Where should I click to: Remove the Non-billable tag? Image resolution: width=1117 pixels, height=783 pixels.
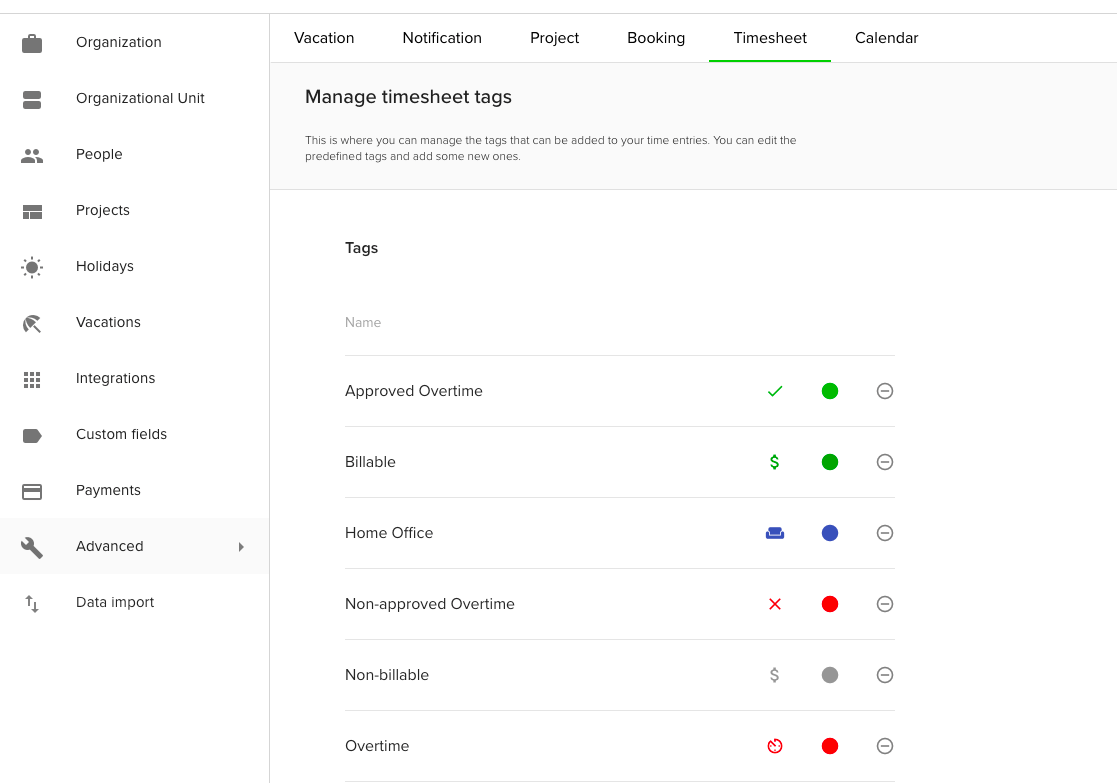(884, 675)
